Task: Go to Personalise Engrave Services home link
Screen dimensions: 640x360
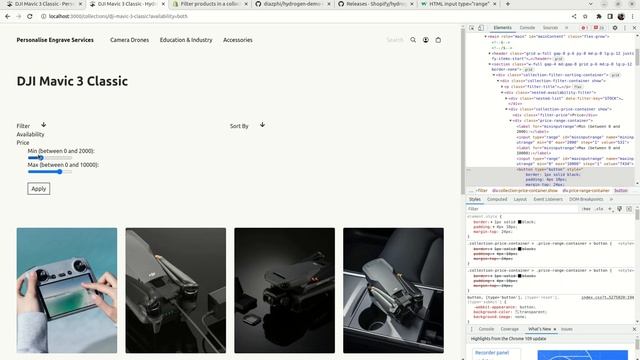Action: coord(55,40)
